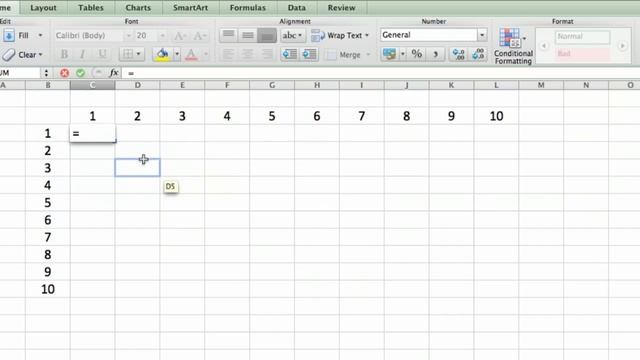Open font color dropdown arrow
The height and width of the screenshot is (360, 640).
tap(205, 54)
